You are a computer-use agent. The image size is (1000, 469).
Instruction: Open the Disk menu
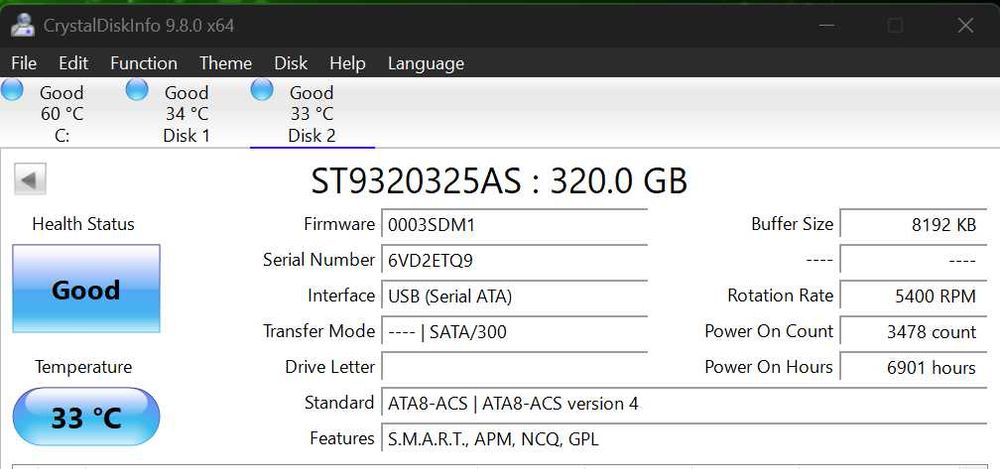pyautogui.click(x=291, y=63)
